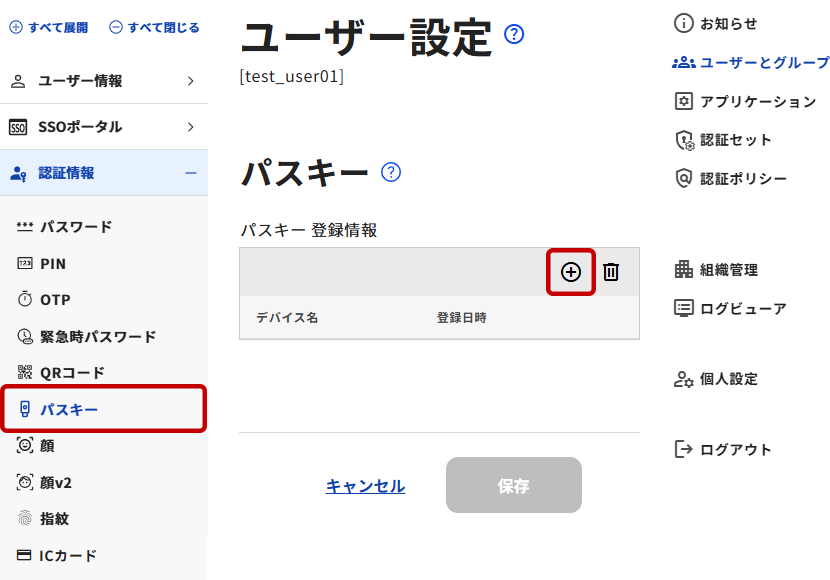
Task: Open お知らせ notifications
Action: (x=715, y=24)
